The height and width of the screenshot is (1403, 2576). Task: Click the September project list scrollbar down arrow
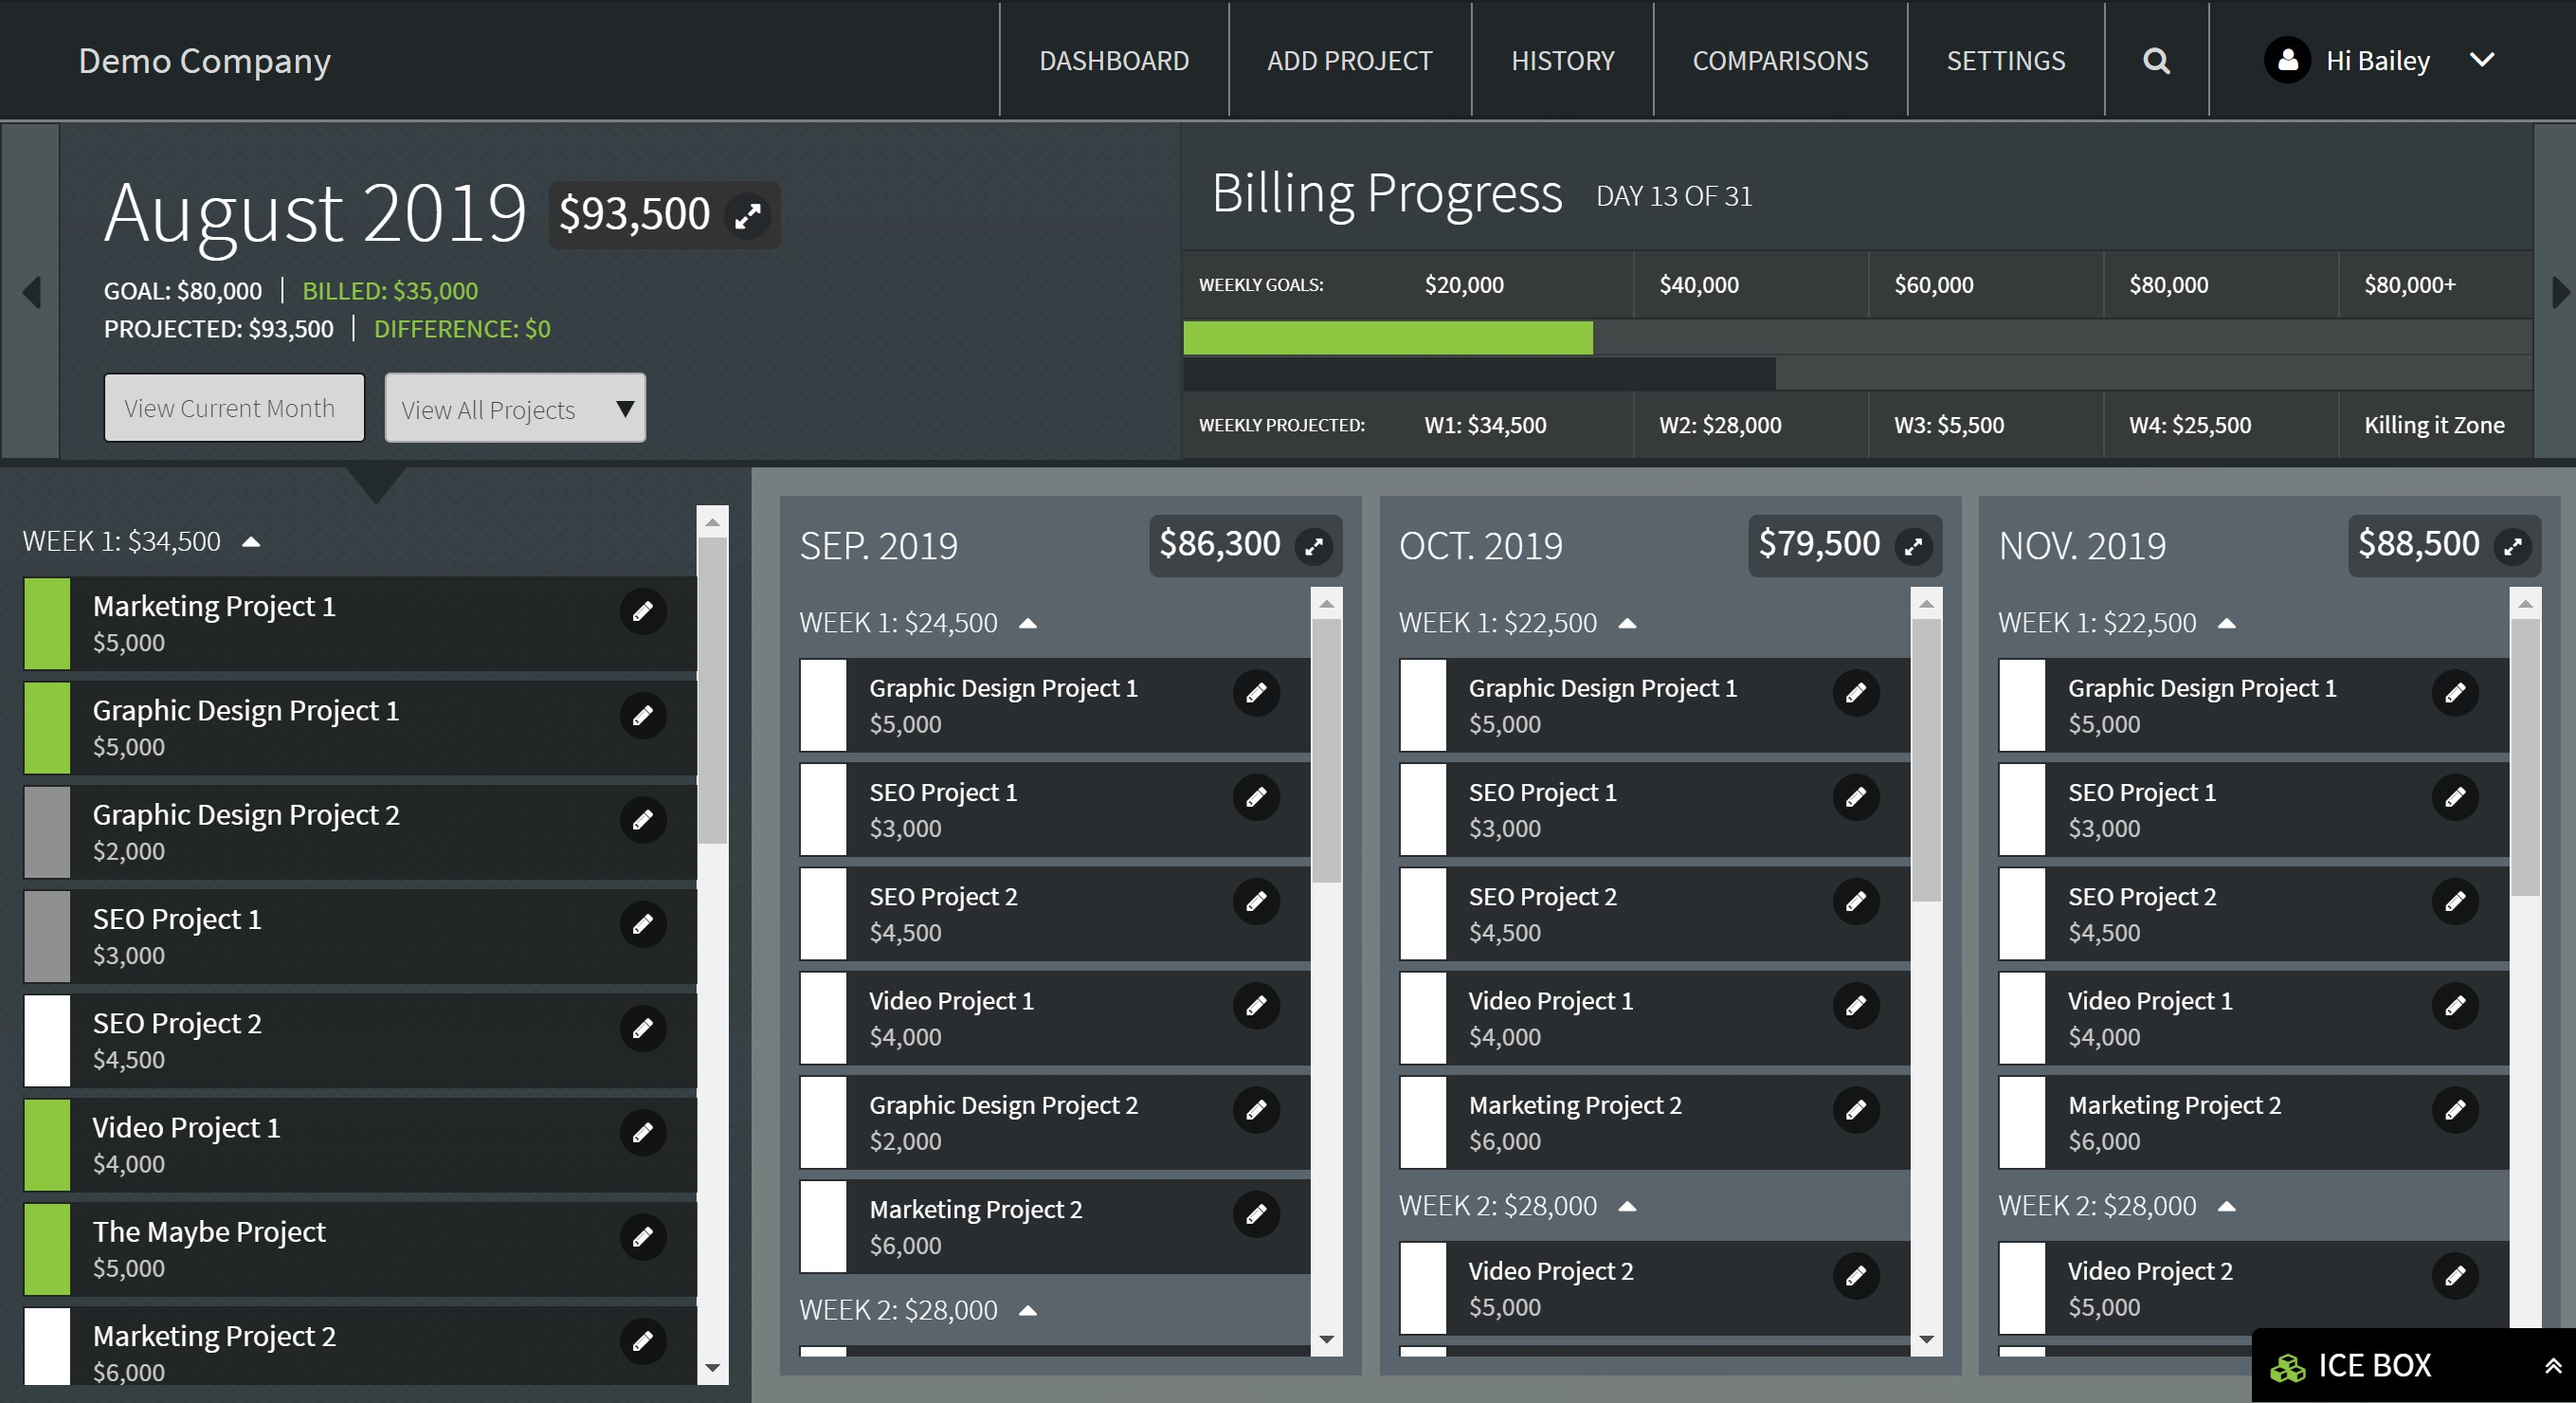click(1326, 1339)
